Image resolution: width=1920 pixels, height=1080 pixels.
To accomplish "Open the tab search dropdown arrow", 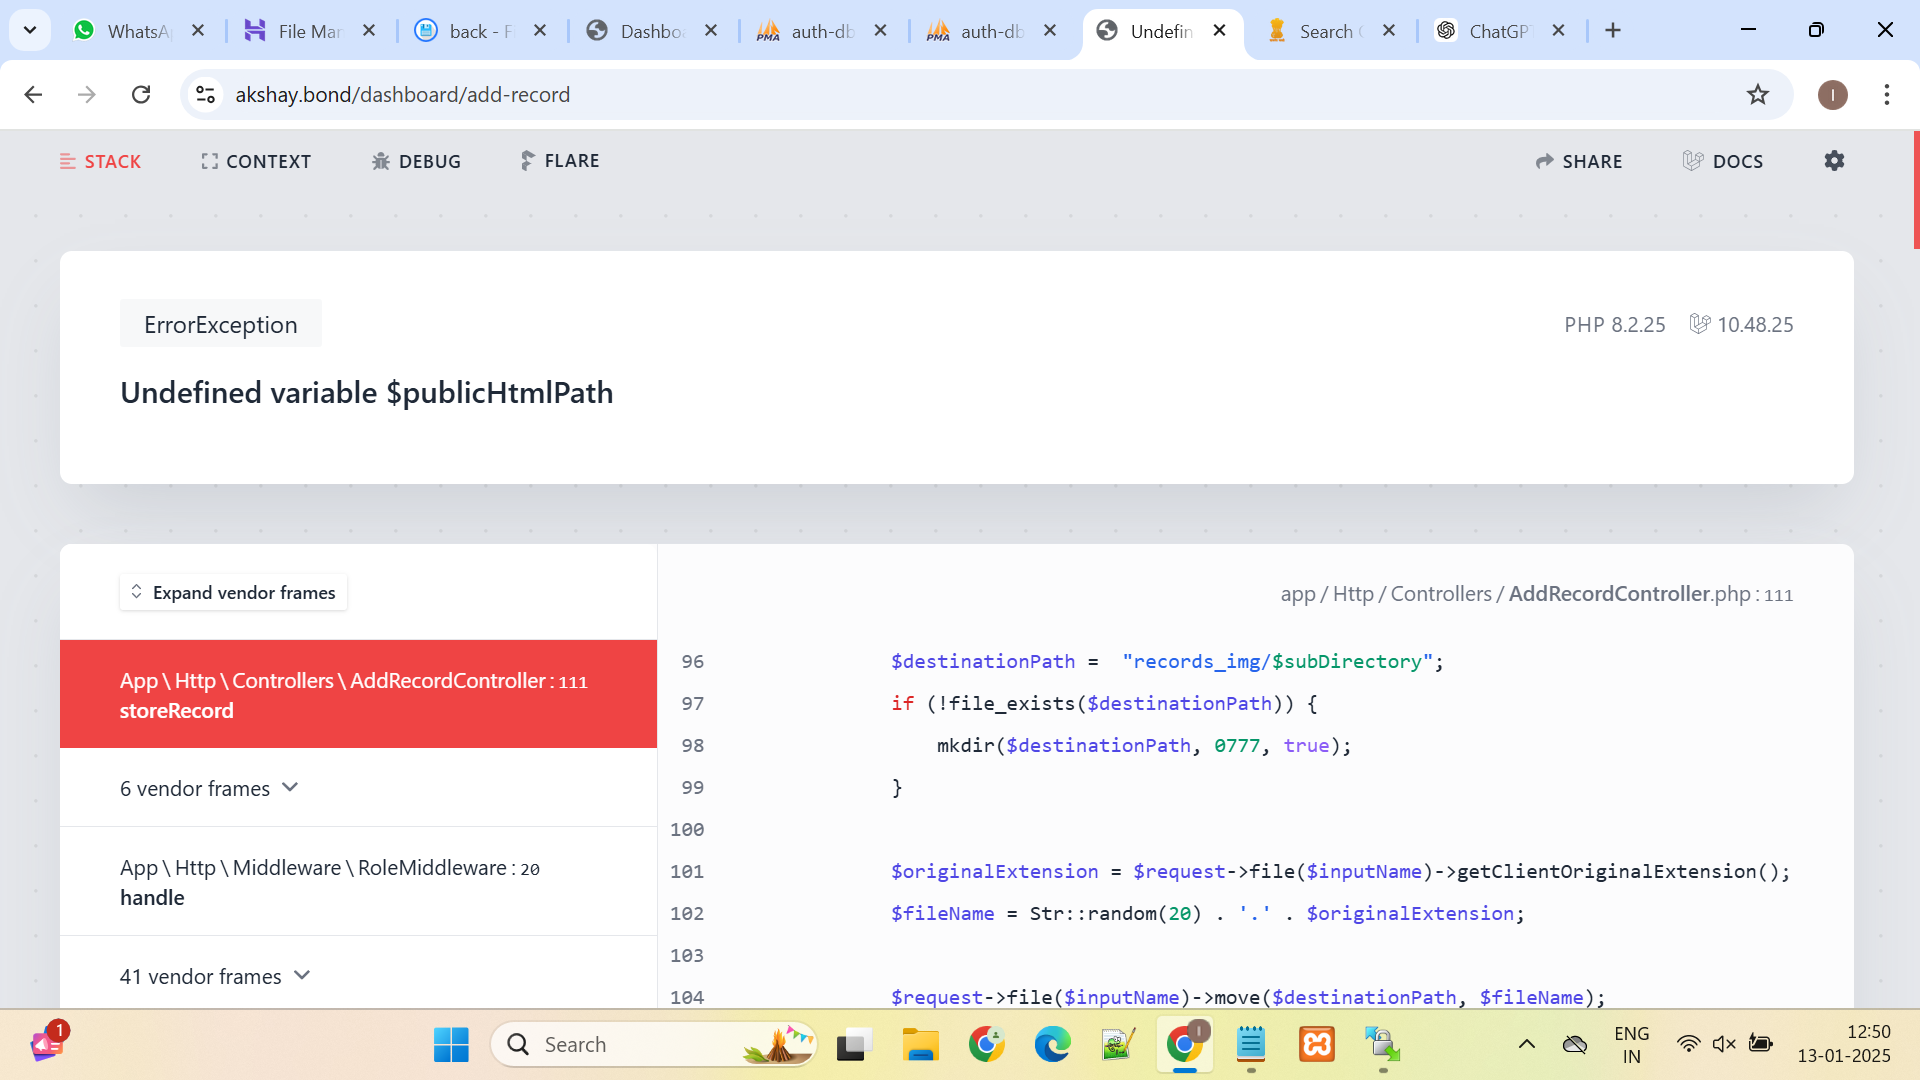I will tap(30, 30).
